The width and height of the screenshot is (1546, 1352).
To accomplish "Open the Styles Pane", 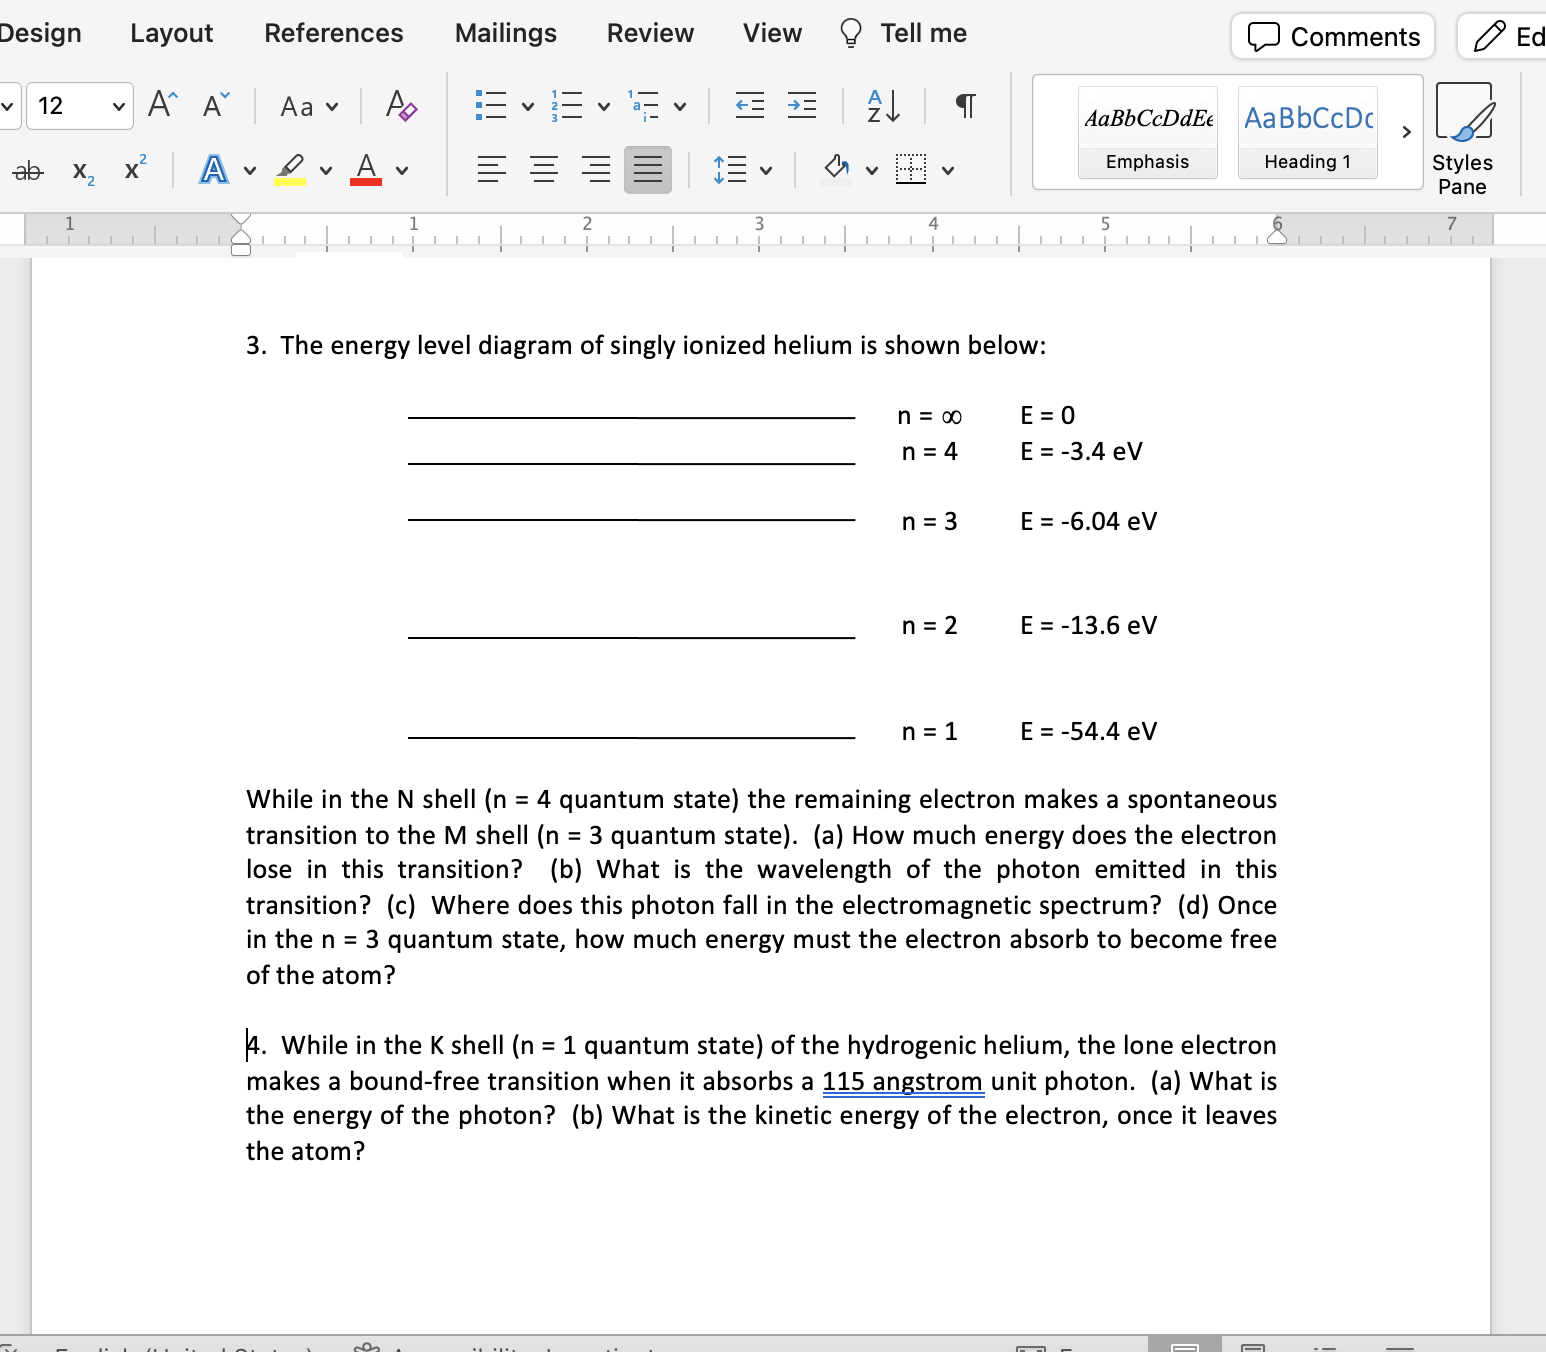I will [1463, 139].
